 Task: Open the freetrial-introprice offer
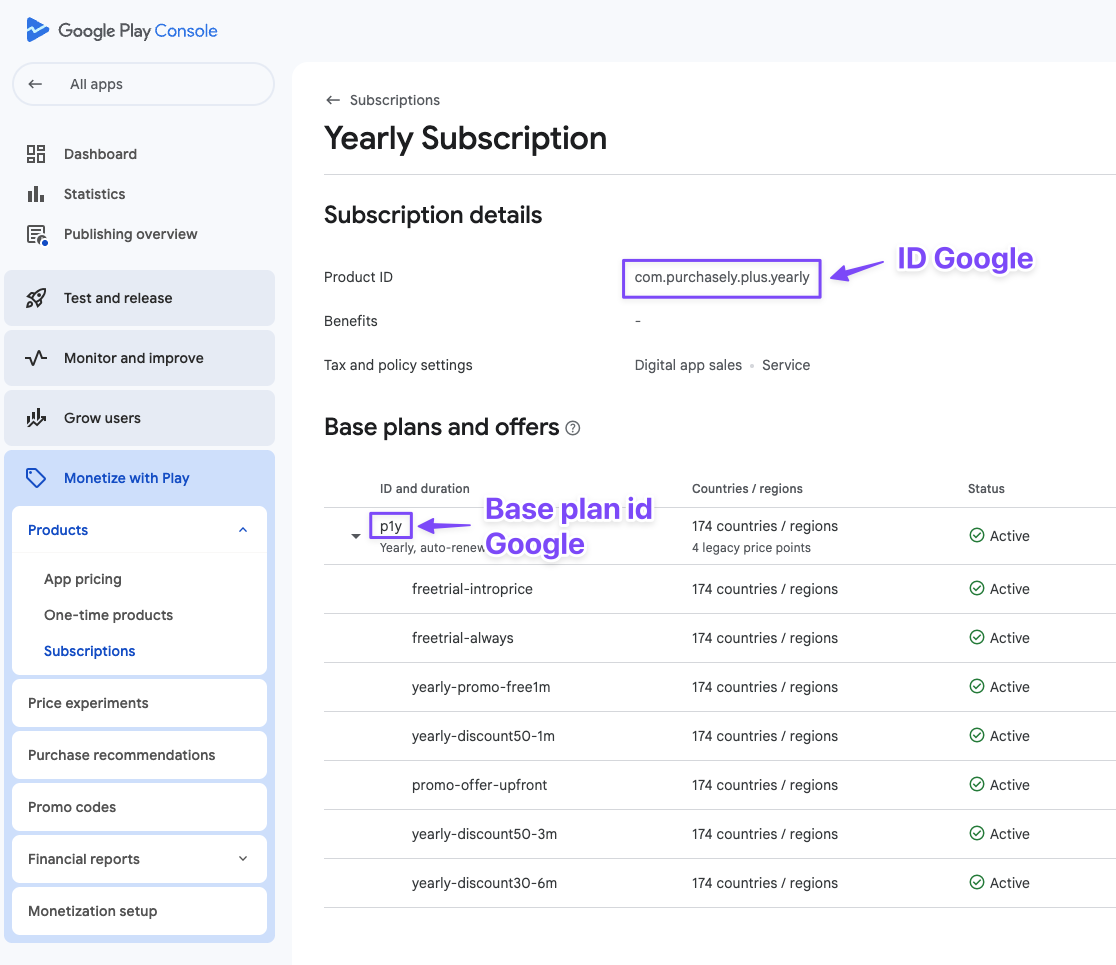click(472, 589)
